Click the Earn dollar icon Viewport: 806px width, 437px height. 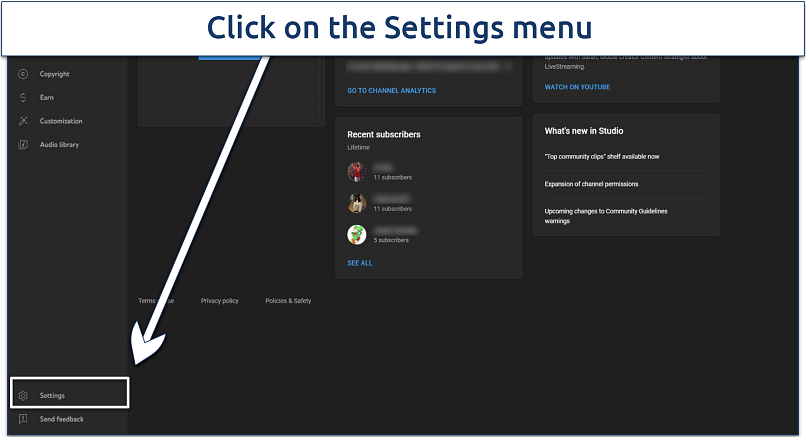(23, 98)
